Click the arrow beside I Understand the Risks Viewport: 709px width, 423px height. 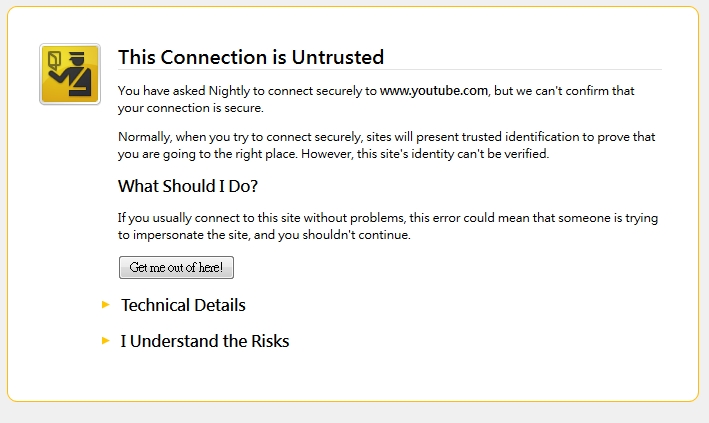[106, 341]
